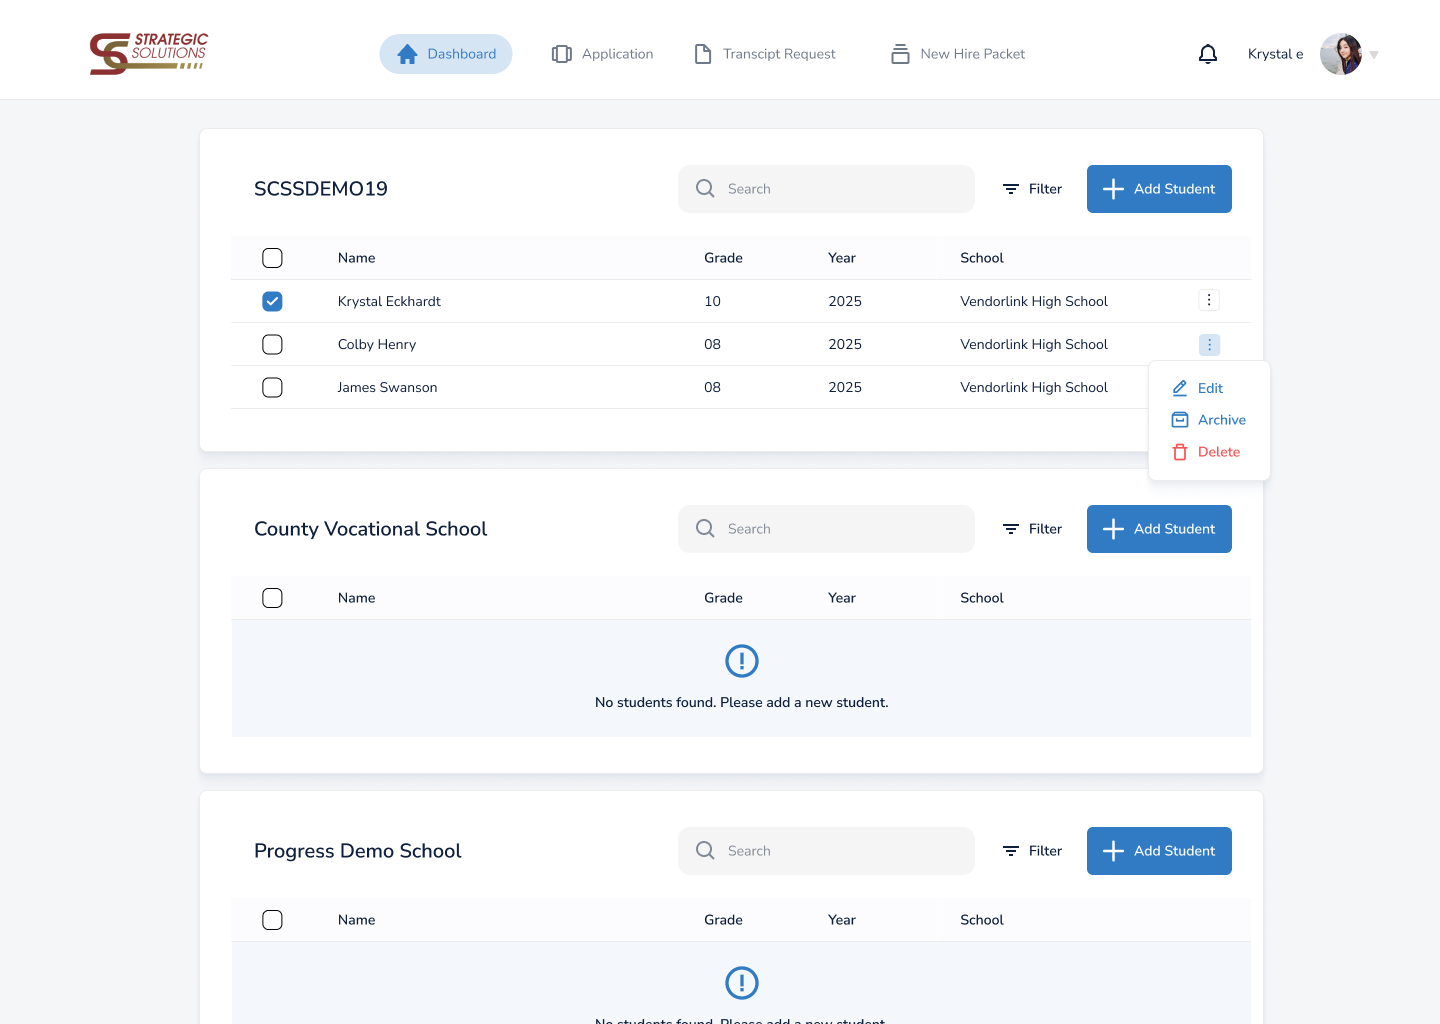1440x1024 pixels.
Task: Open Filter for County Vocational School
Action: [x=1032, y=529]
